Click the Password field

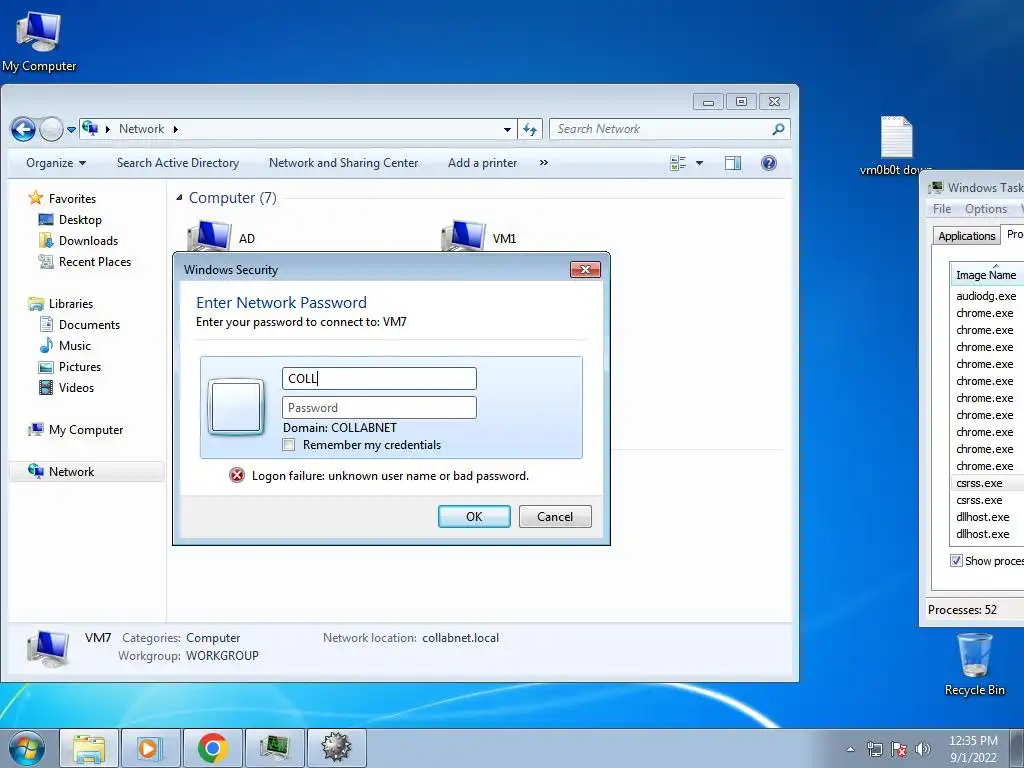[379, 408]
